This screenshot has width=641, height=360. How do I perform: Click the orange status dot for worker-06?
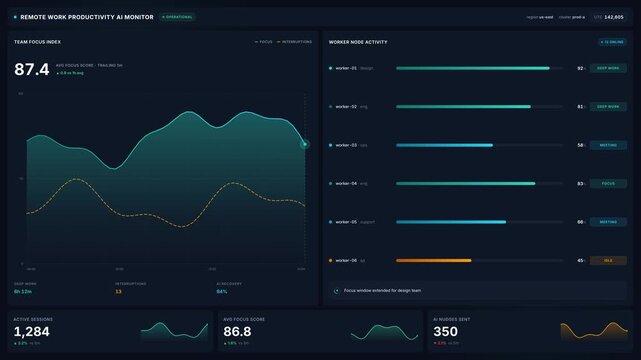coord(330,260)
